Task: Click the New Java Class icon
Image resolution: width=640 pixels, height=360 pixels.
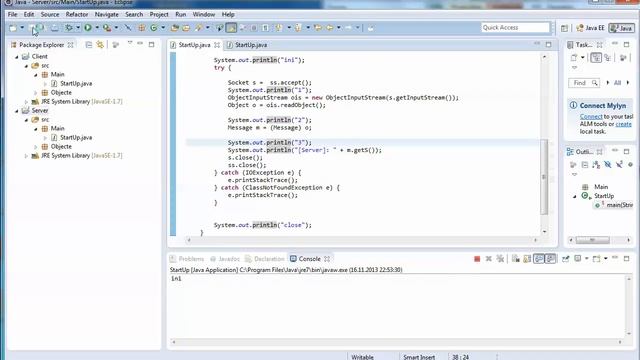Action: 154,28
